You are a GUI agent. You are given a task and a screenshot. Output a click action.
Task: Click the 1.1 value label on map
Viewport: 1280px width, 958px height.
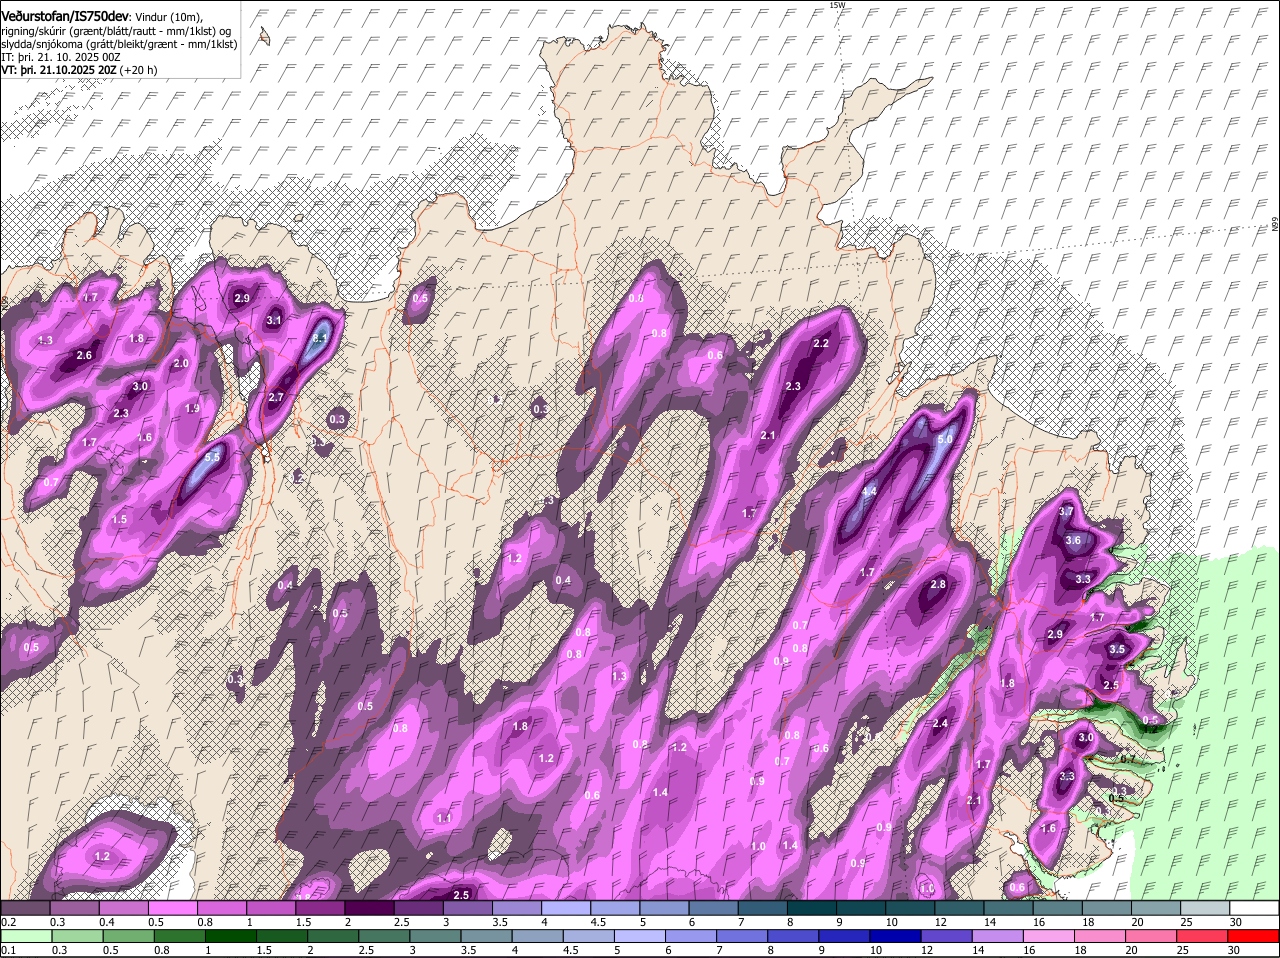coord(444,818)
